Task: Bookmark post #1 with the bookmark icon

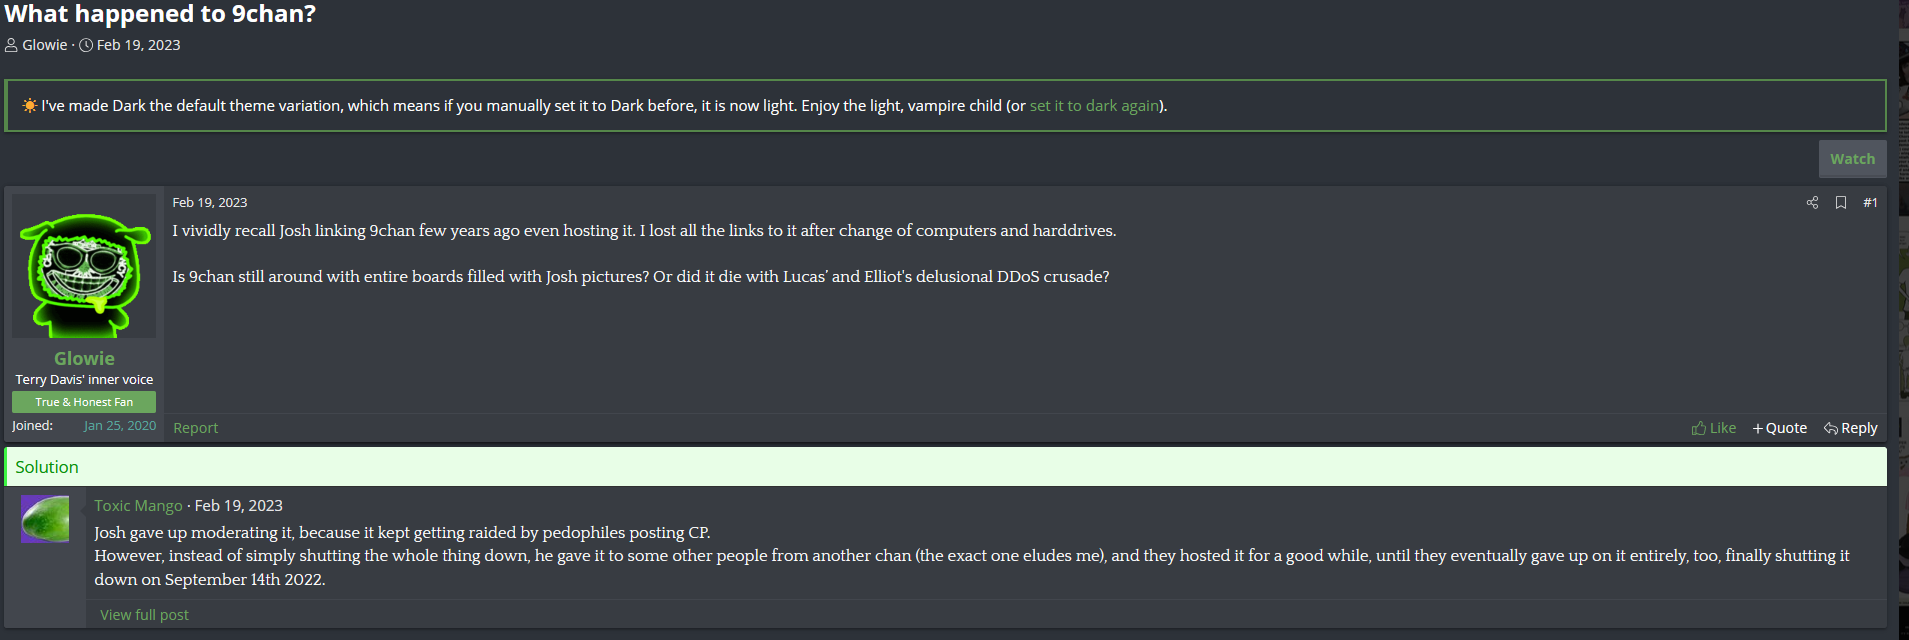Action: coord(1840,203)
